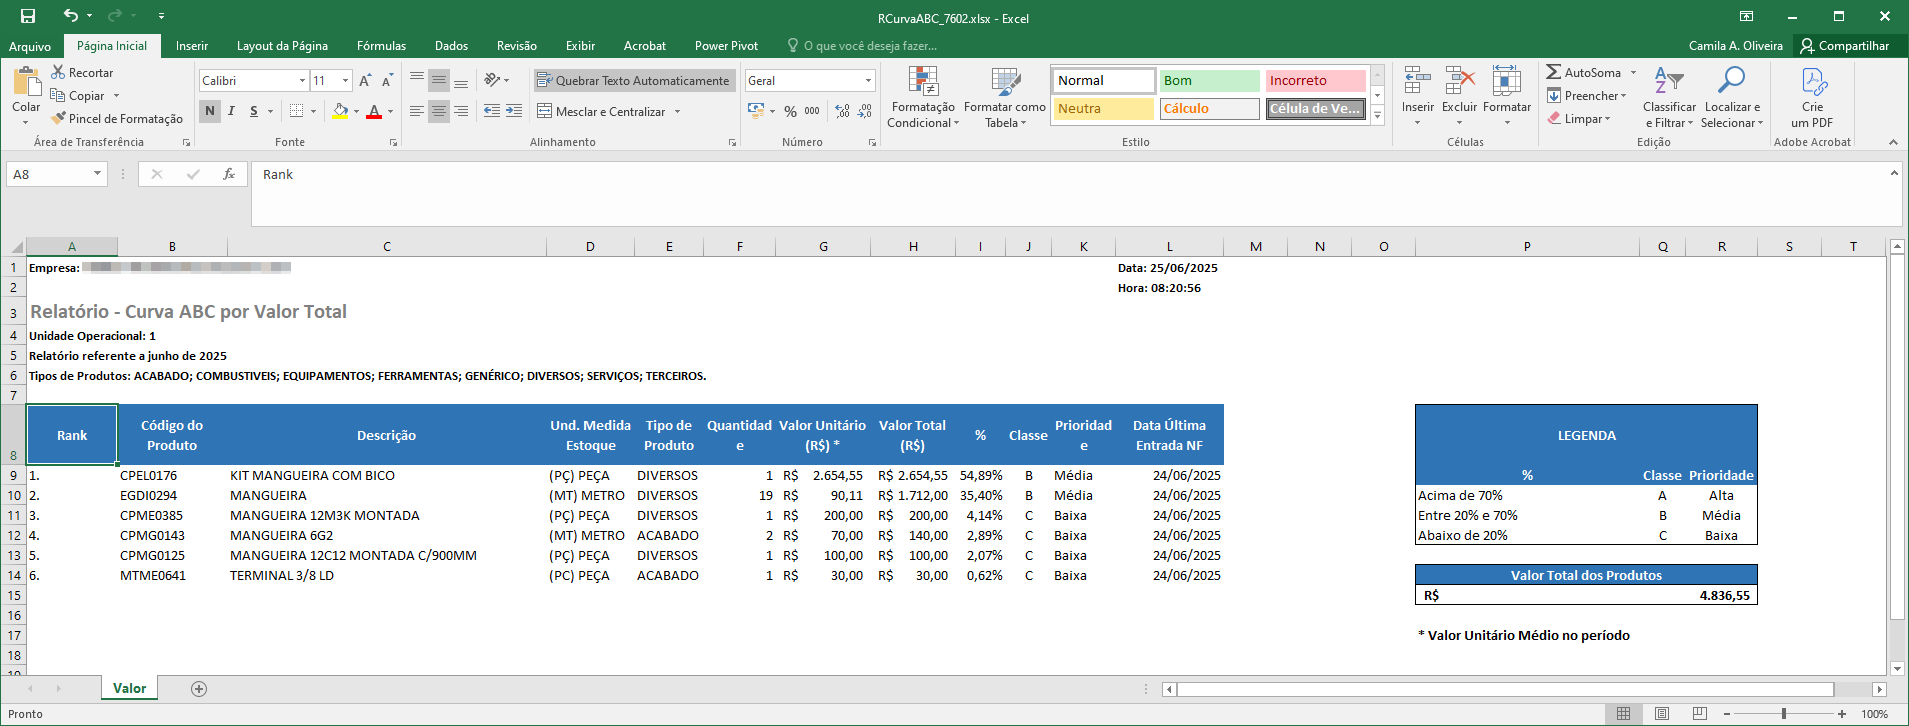Center text horizontally
This screenshot has width=1909, height=726.
439,111
